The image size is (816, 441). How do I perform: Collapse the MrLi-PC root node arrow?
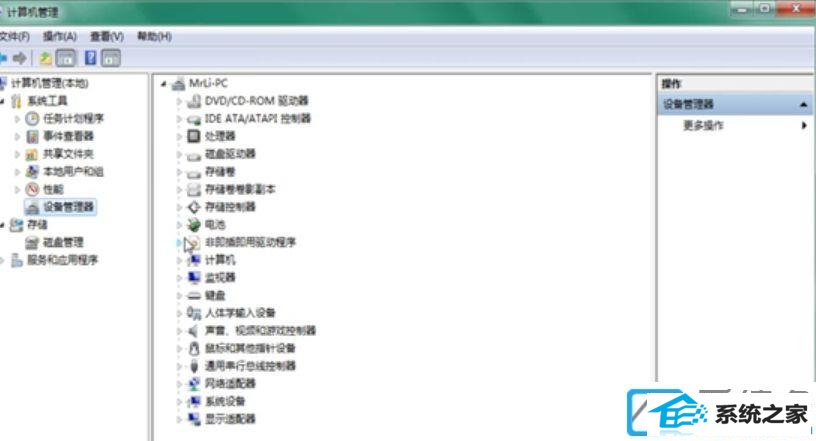click(x=163, y=83)
